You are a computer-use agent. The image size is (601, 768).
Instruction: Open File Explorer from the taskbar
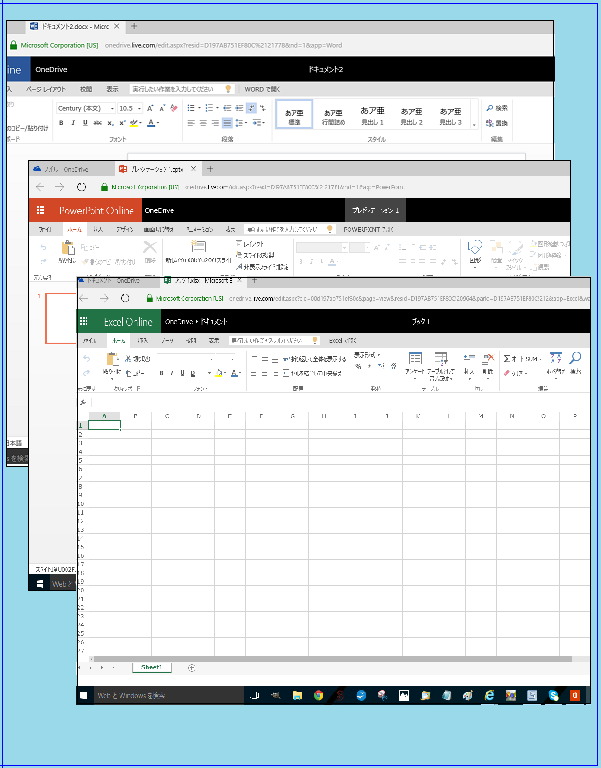pyautogui.click(x=297, y=696)
